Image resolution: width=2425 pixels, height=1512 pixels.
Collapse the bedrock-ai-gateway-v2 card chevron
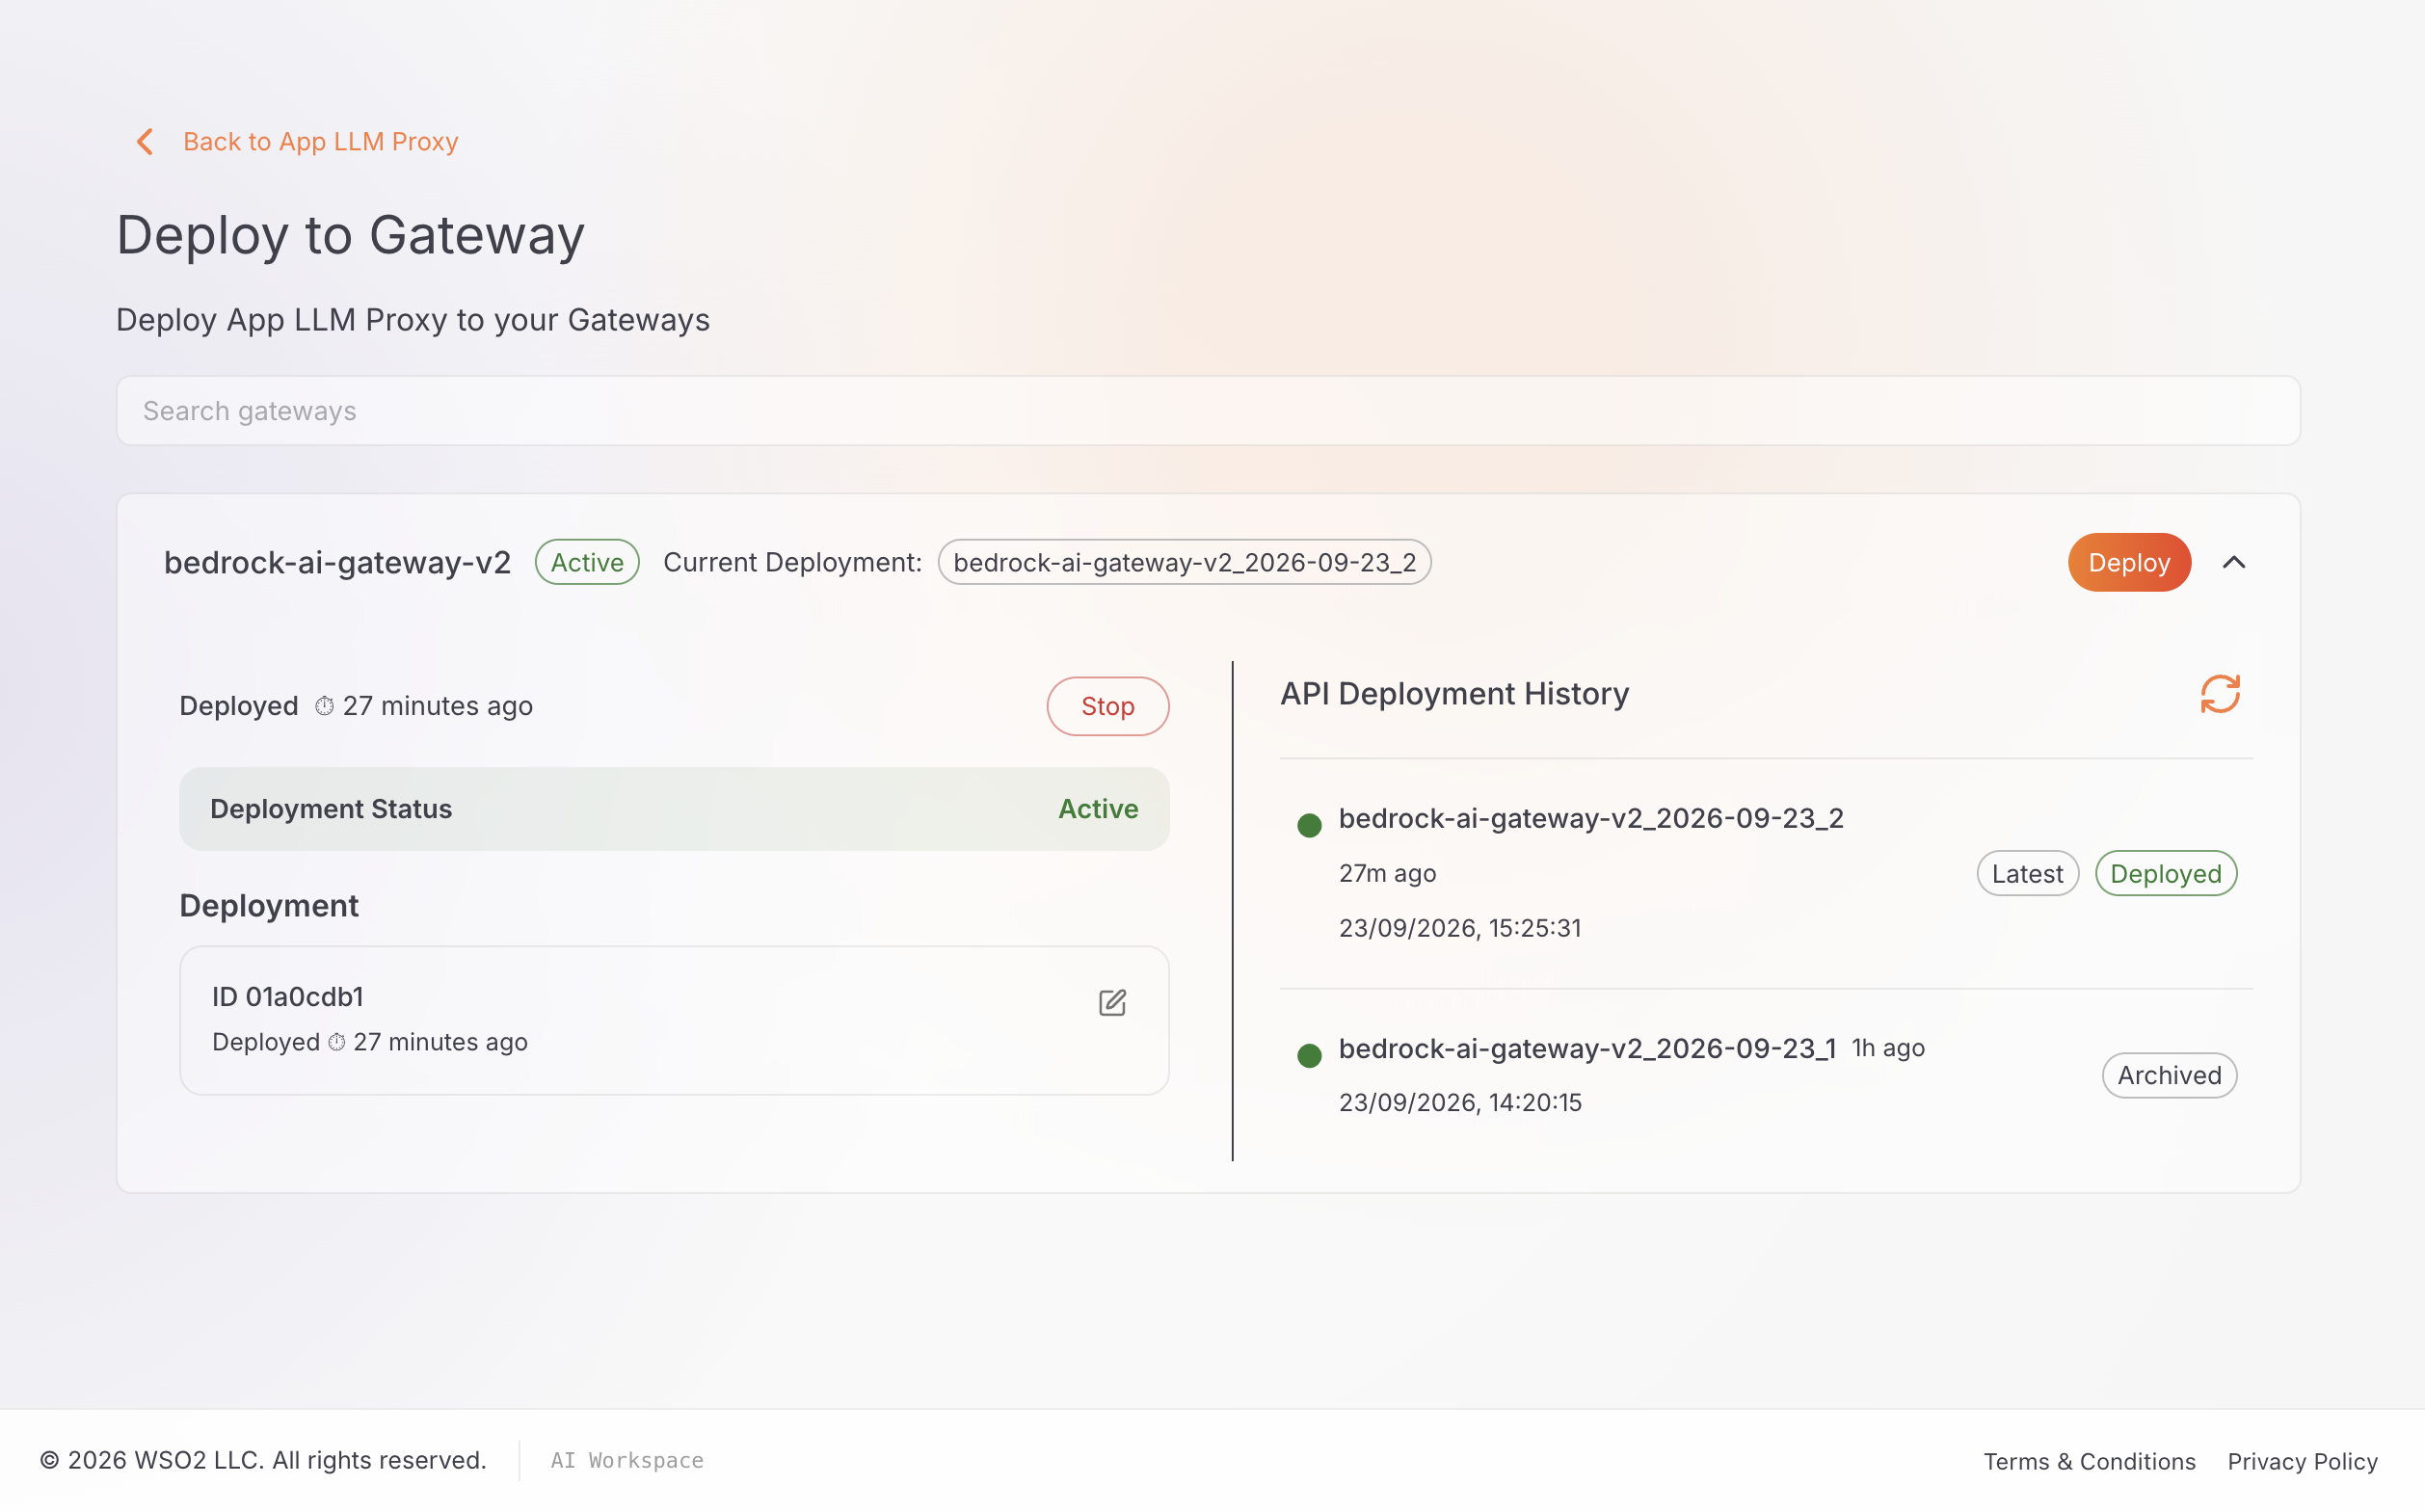tap(2234, 562)
